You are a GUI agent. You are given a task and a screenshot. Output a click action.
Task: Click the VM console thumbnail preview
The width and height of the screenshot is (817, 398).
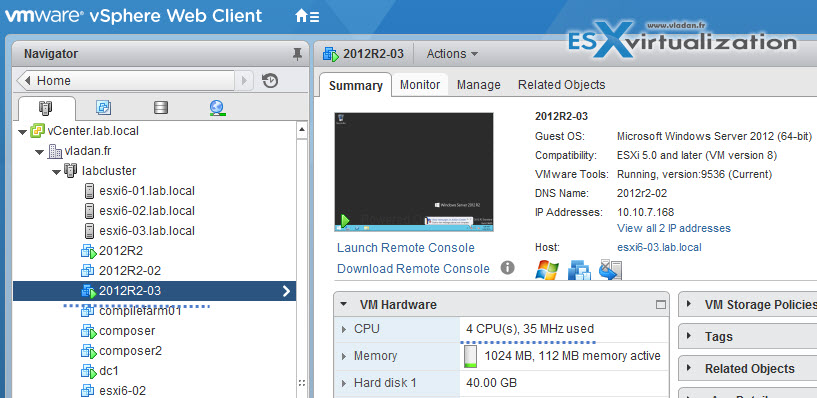(x=414, y=172)
